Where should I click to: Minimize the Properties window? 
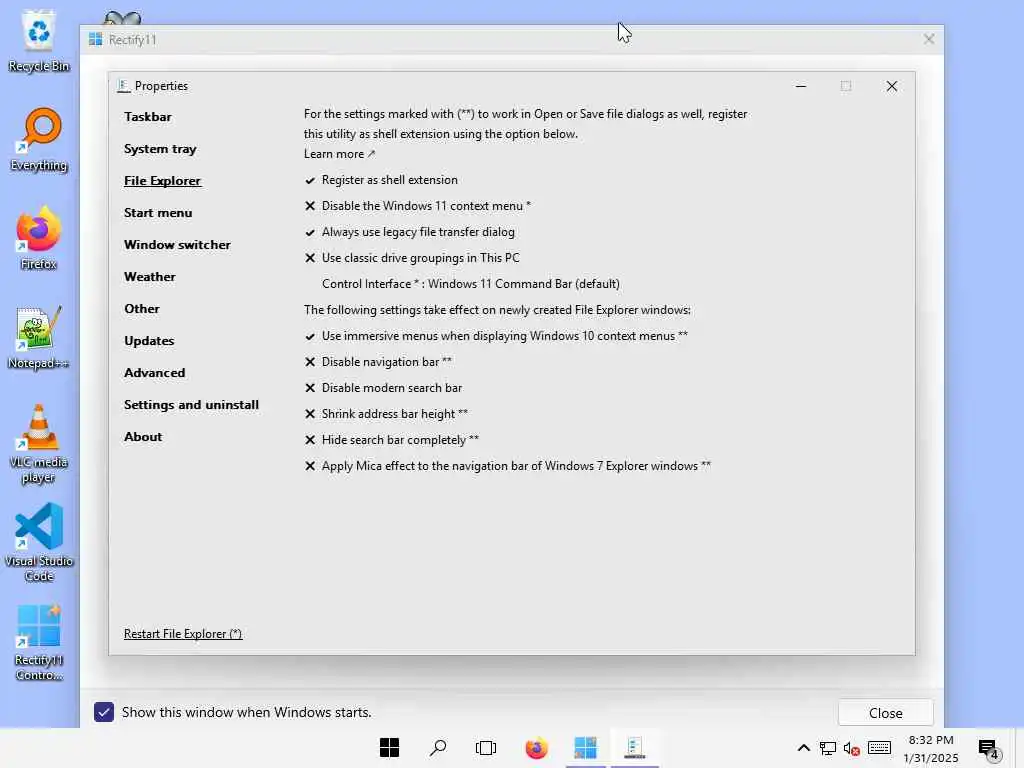(x=801, y=86)
